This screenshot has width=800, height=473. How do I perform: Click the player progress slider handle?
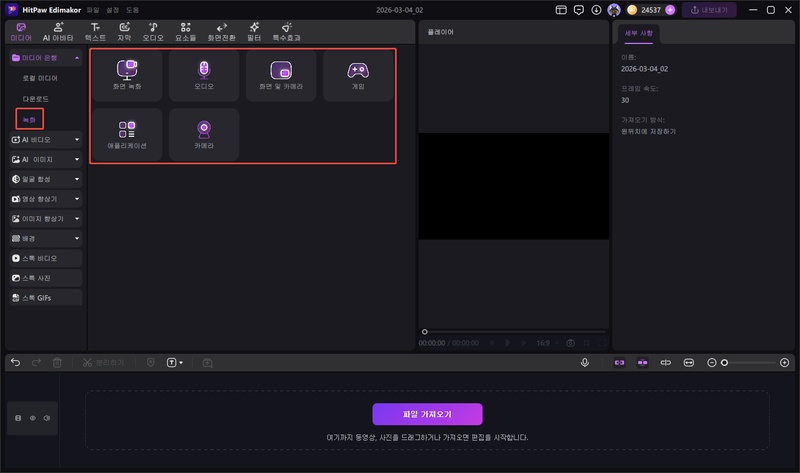click(424, 332)
